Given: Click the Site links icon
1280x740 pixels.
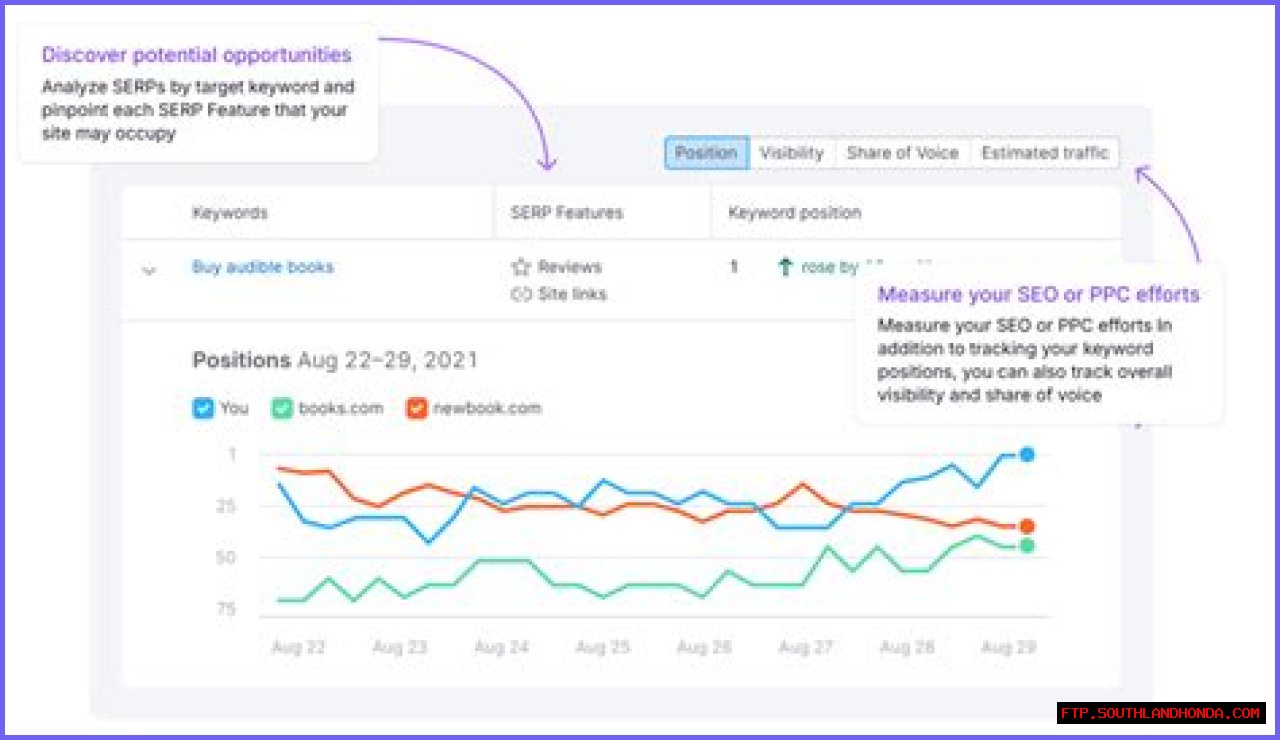Looking at the screenshot, I should point(520,294).
